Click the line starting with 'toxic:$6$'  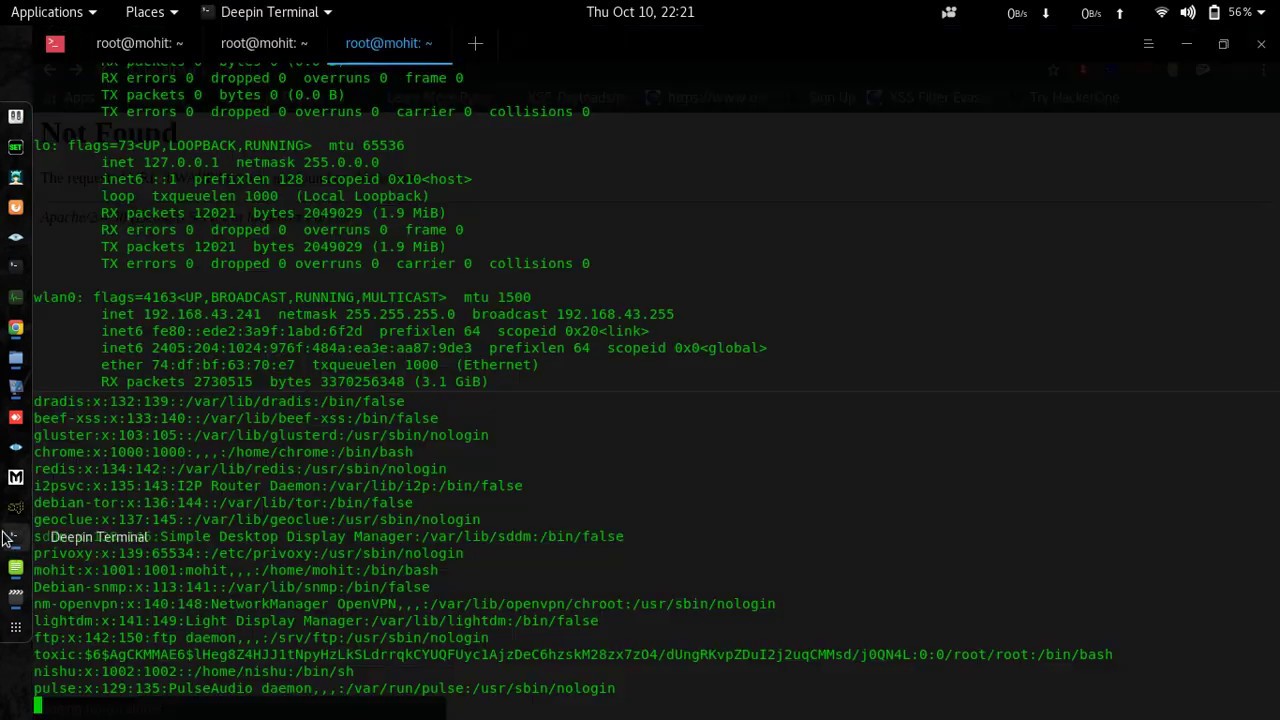point(573,654)
